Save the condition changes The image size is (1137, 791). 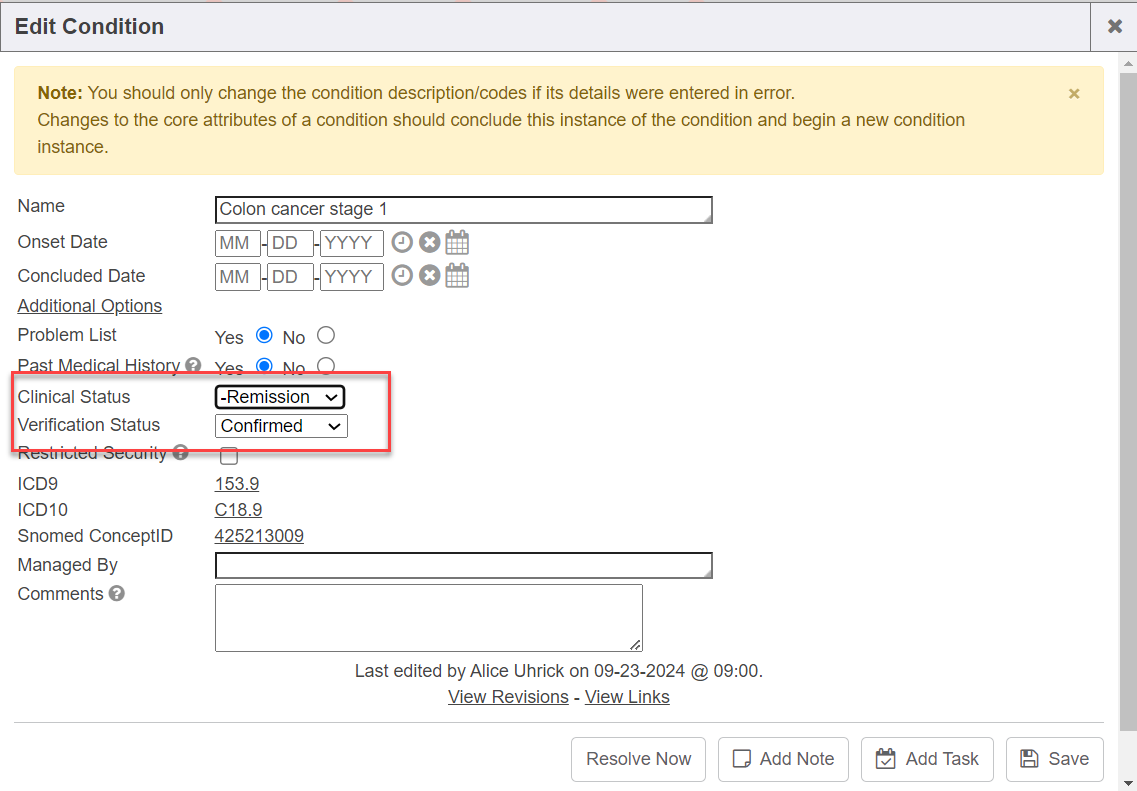1054,759
